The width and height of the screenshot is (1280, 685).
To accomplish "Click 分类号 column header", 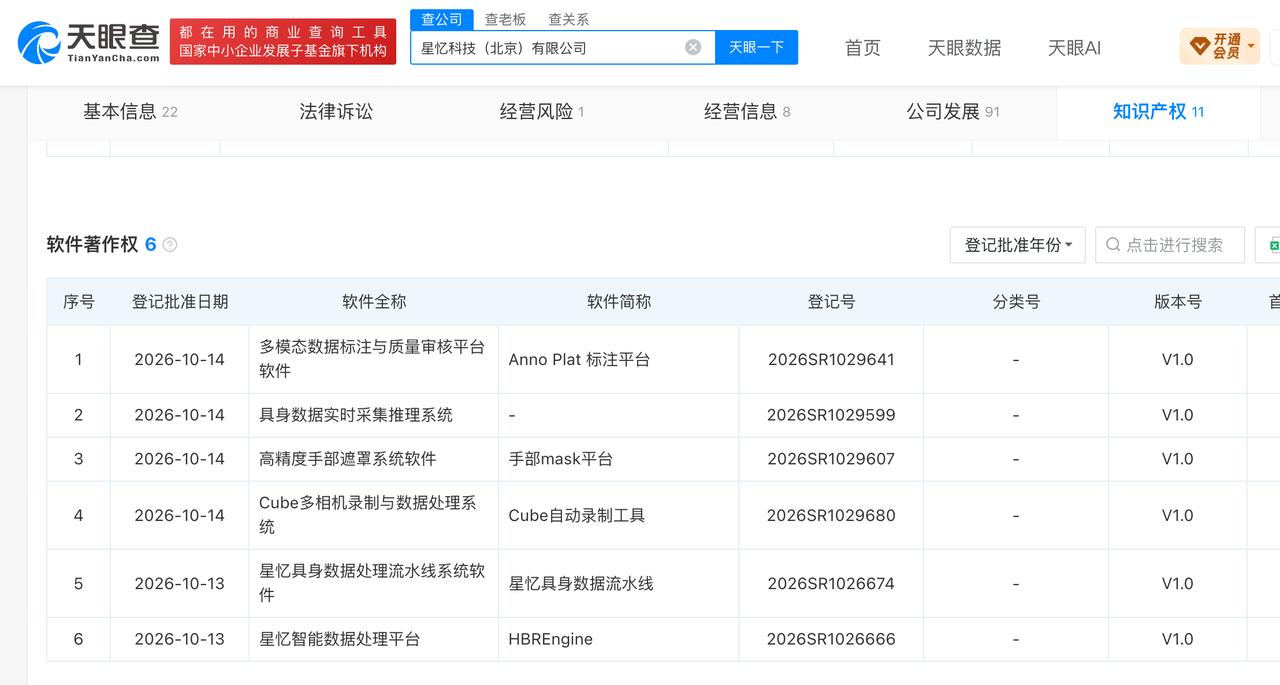I will [1016, 301].
